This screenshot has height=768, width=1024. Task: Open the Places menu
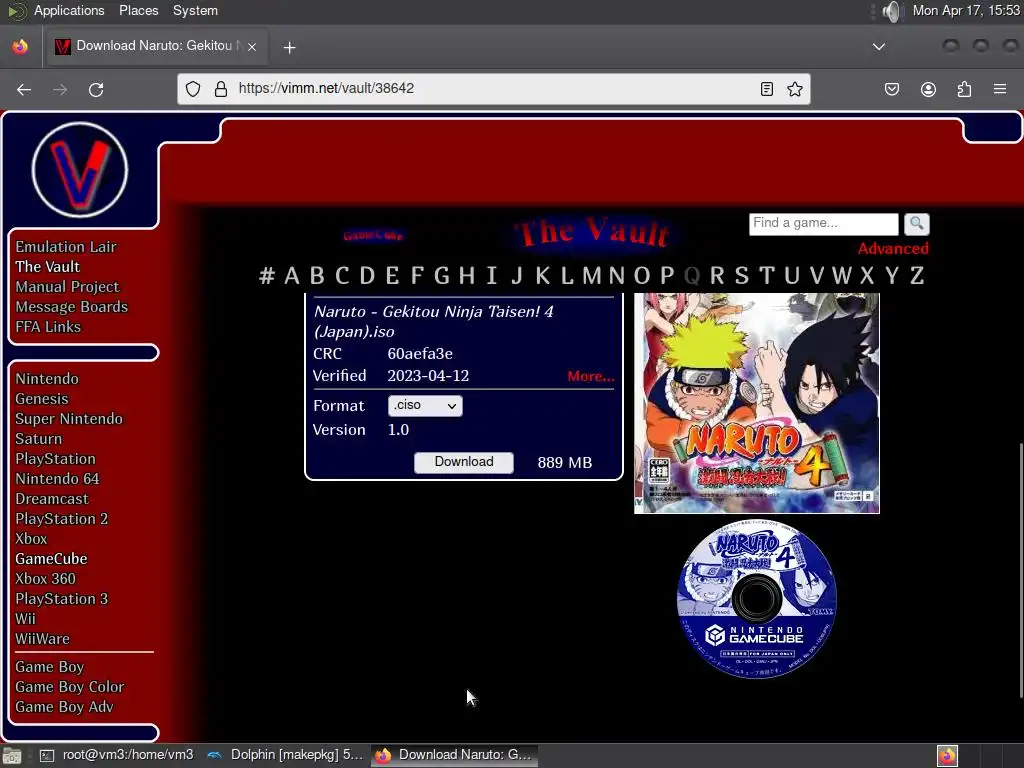138,10
